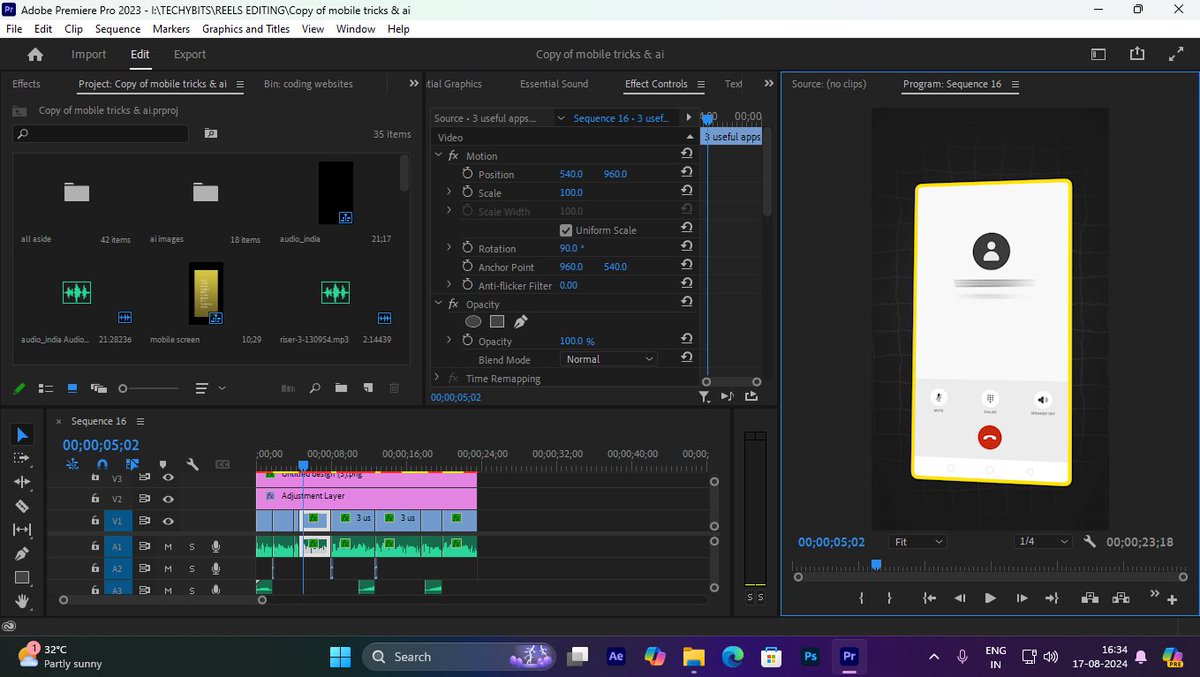The width and height of the screenshot is (1200, 677).
Task: Open Sort Icons menu in Project panel
Action: coord(208,388)
